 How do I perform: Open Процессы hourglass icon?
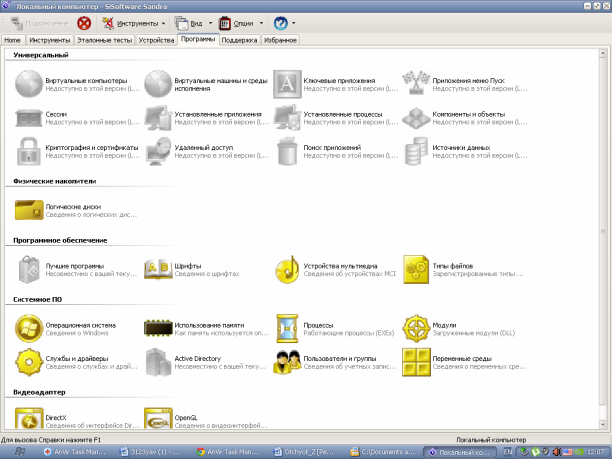pos(287,328)
